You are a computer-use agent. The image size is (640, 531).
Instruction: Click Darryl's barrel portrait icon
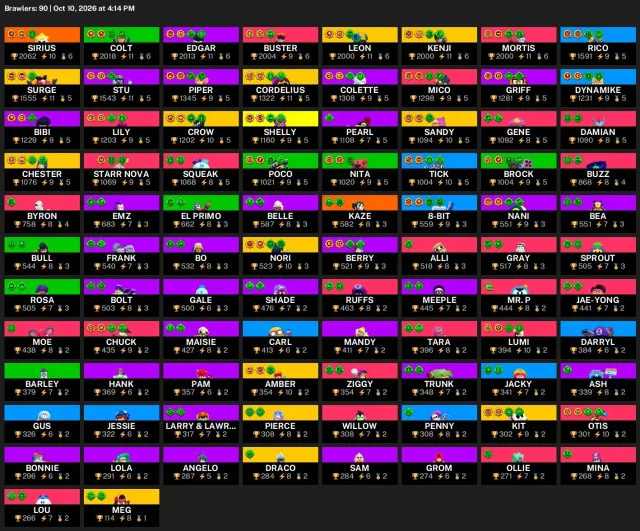[598, 331]
